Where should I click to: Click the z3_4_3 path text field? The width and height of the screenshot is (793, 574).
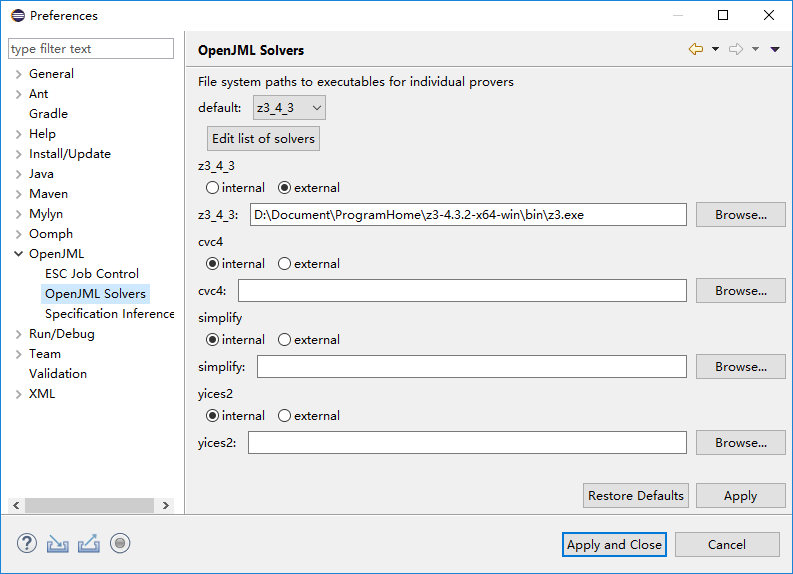point(468,214)
